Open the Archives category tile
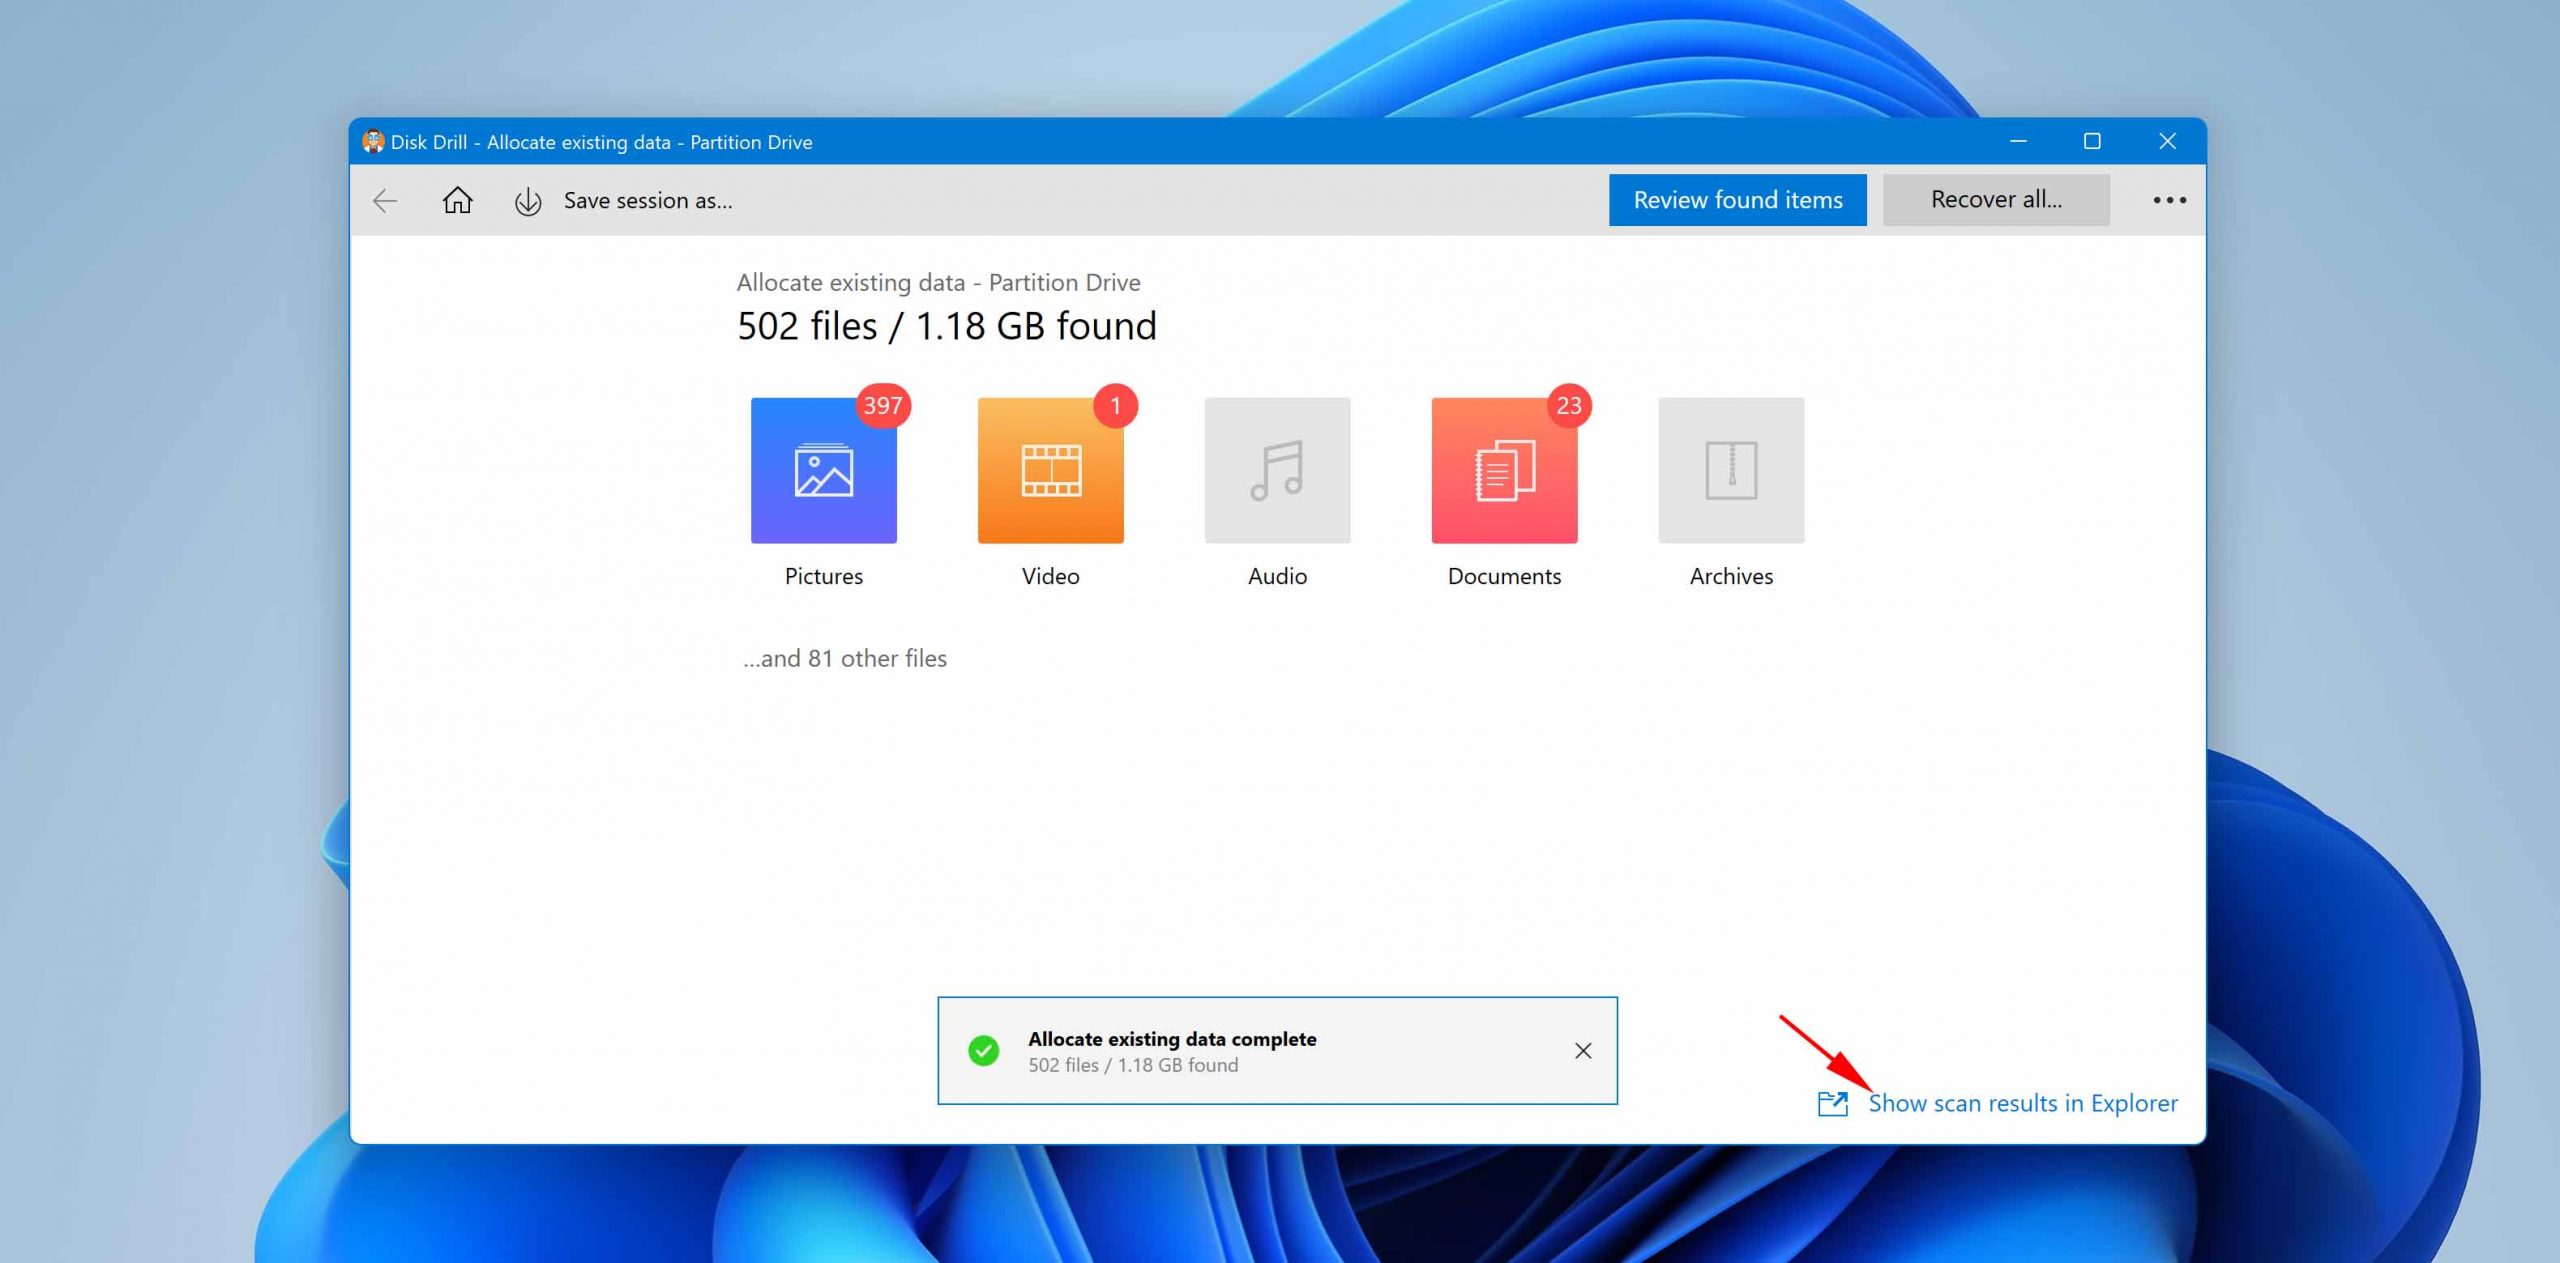This screenshot has height=1263, width=2560. 1731,470
